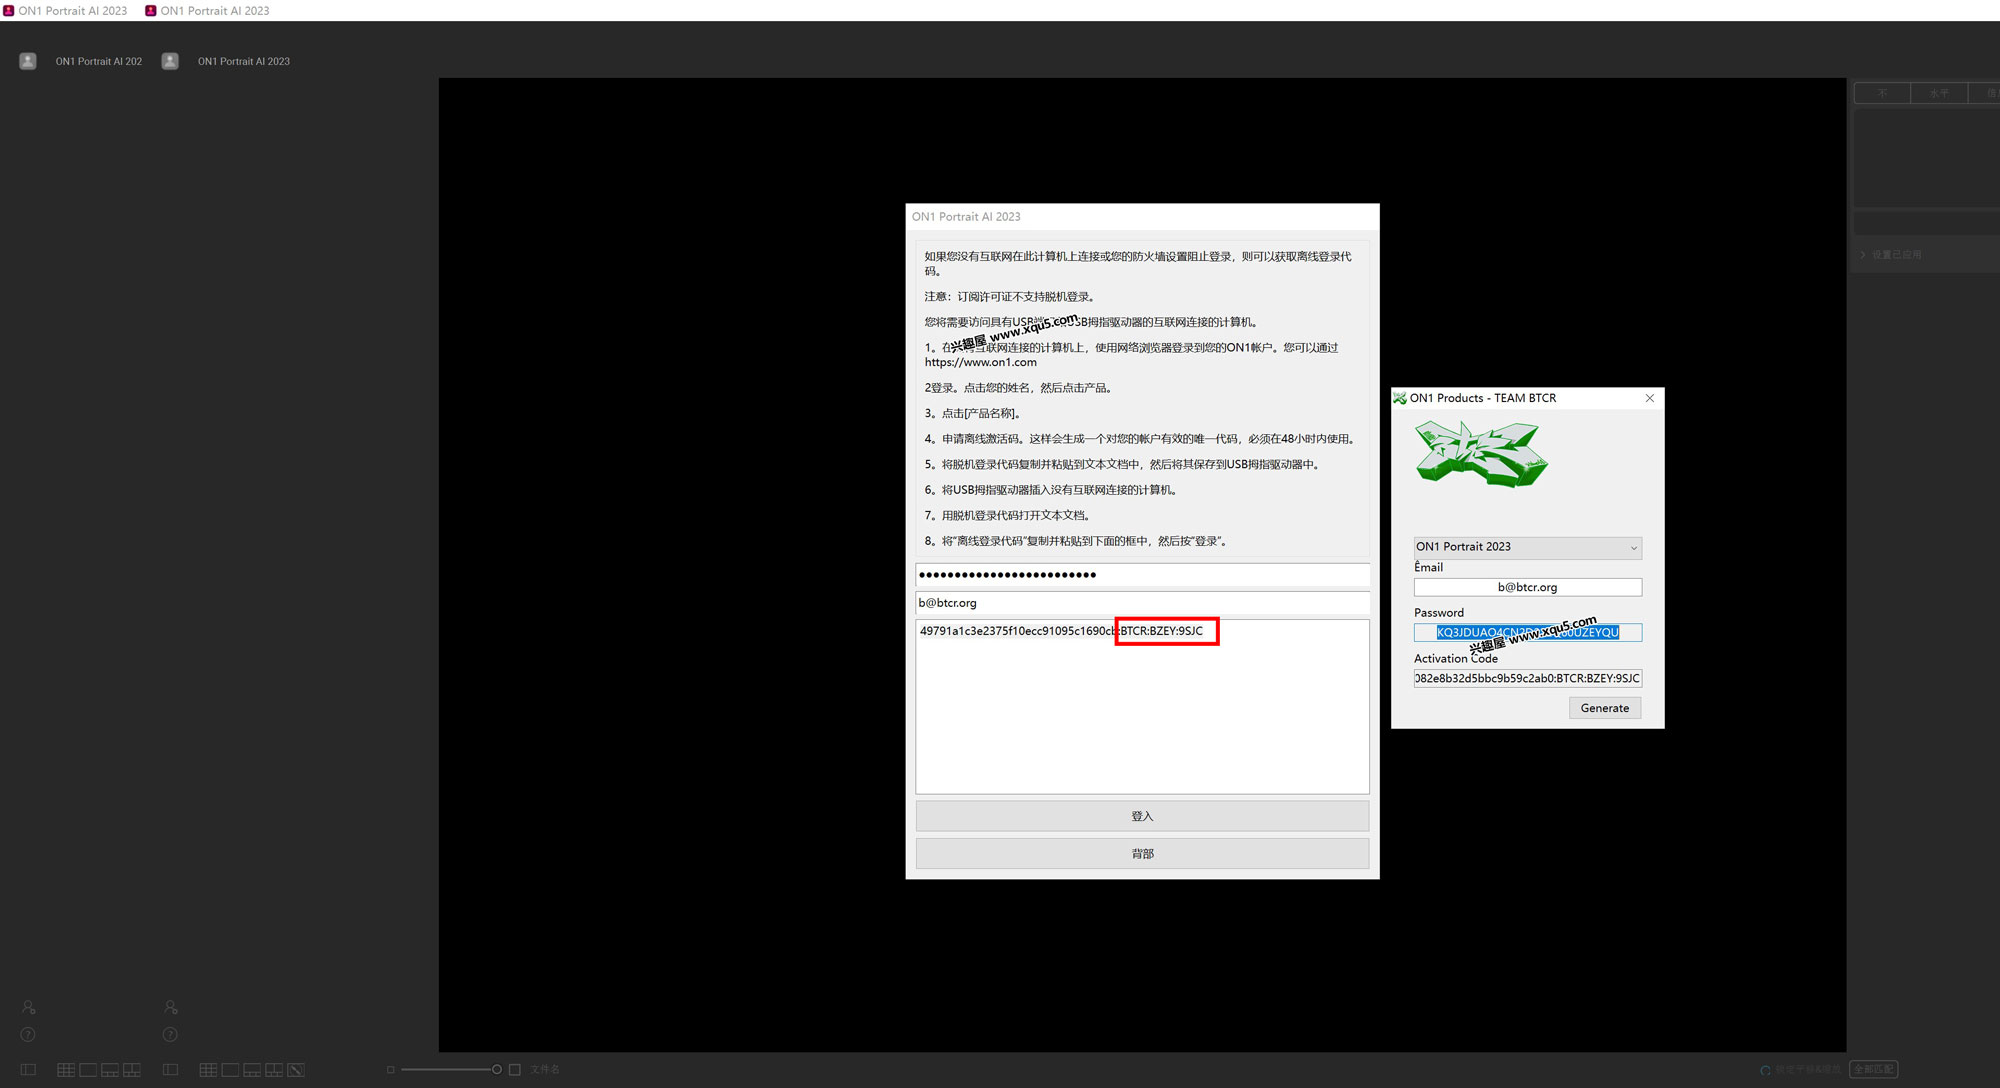Adjust the thumbnail size slider handle

[x=496, y=1070]
